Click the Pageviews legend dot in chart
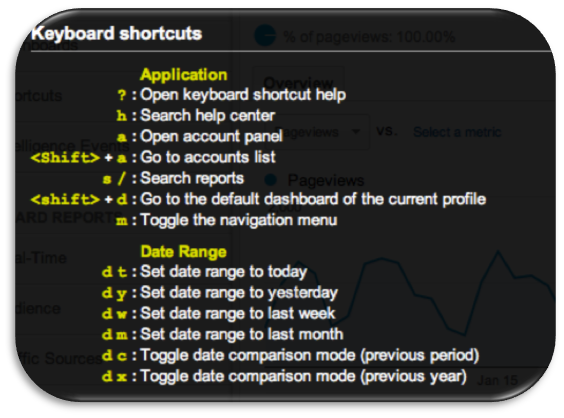 point(270,180)
